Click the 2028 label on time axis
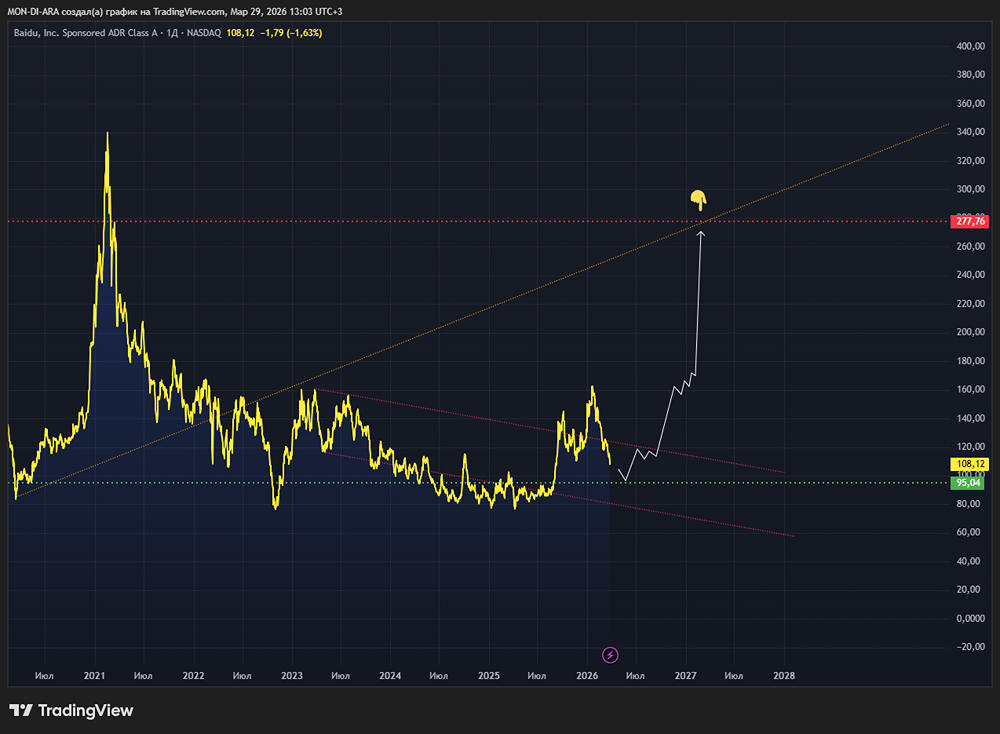Viewport: 1000px width, 734px height. [x=784, y=676]
